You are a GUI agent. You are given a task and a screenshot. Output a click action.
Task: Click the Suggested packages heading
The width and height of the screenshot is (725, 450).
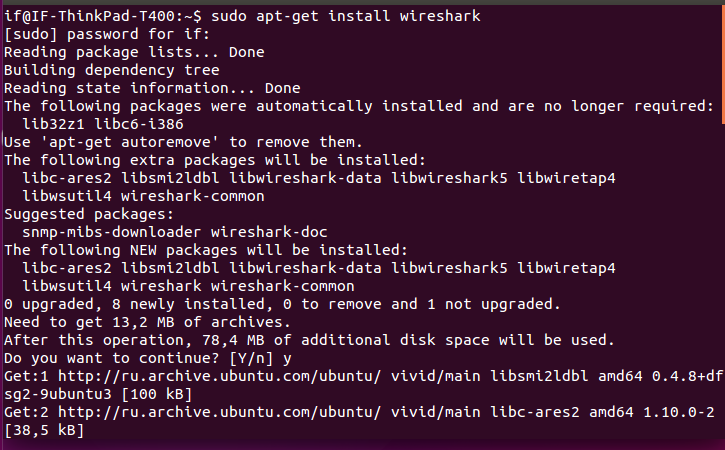click(88, 214)
